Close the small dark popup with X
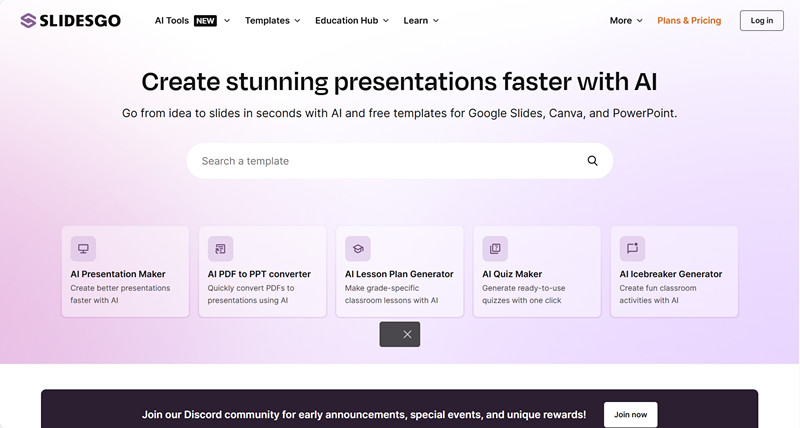The height and width of the screenshot is (428, 800). point(407,334)
